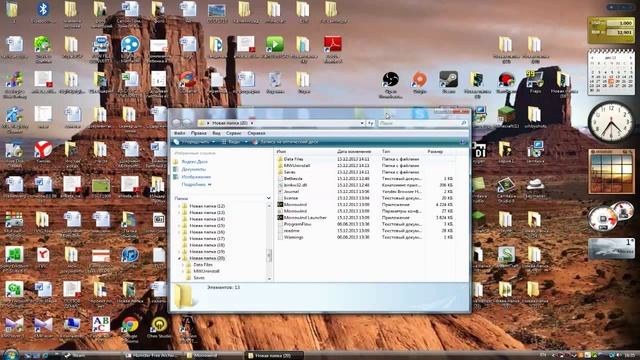Collapse Новая папка (20) tree node
Image resolution: width=640 pixels, height=360 pixels.
click(x=180, y=258)
